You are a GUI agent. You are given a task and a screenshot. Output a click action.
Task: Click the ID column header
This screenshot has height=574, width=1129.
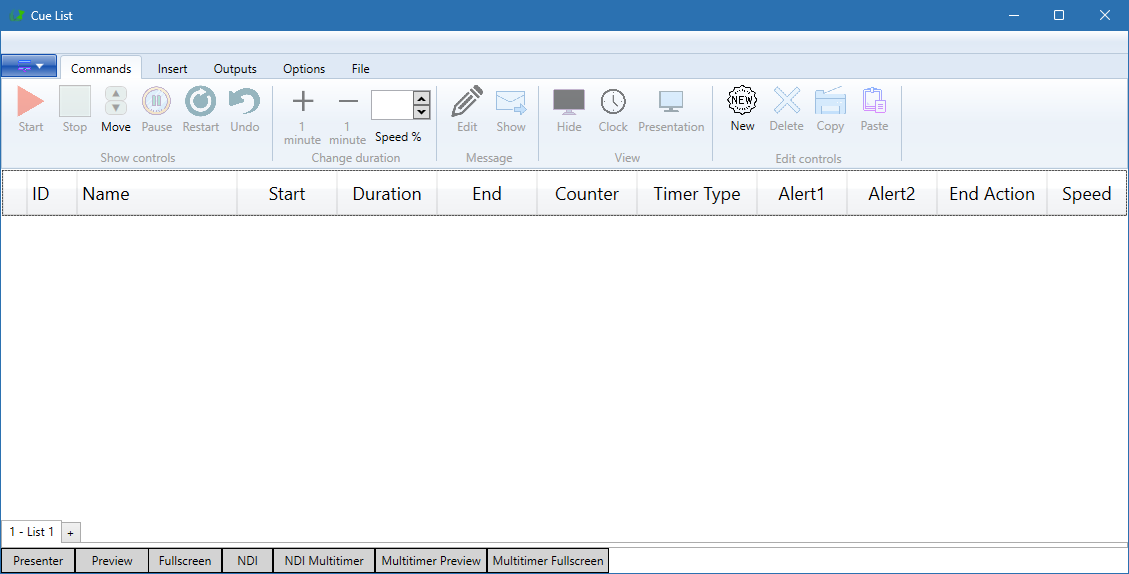tap(51, 193)
